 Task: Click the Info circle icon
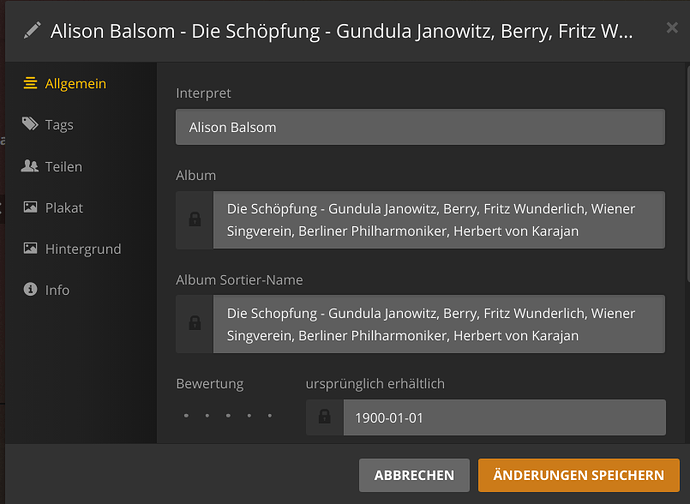30,290
